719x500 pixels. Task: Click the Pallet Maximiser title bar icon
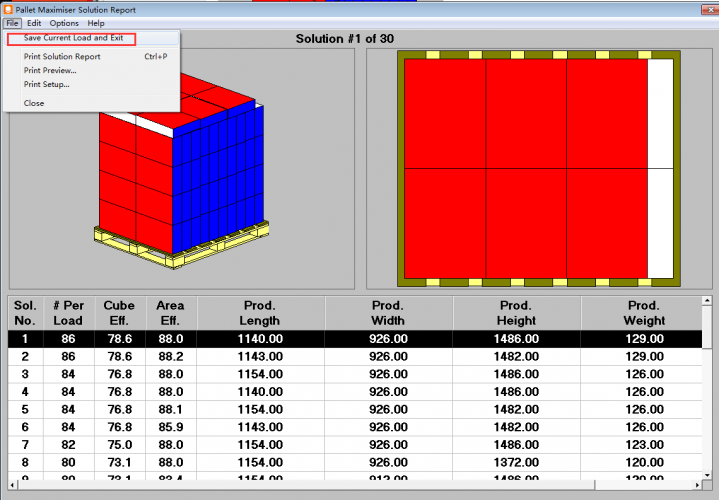tap(8, 9)
